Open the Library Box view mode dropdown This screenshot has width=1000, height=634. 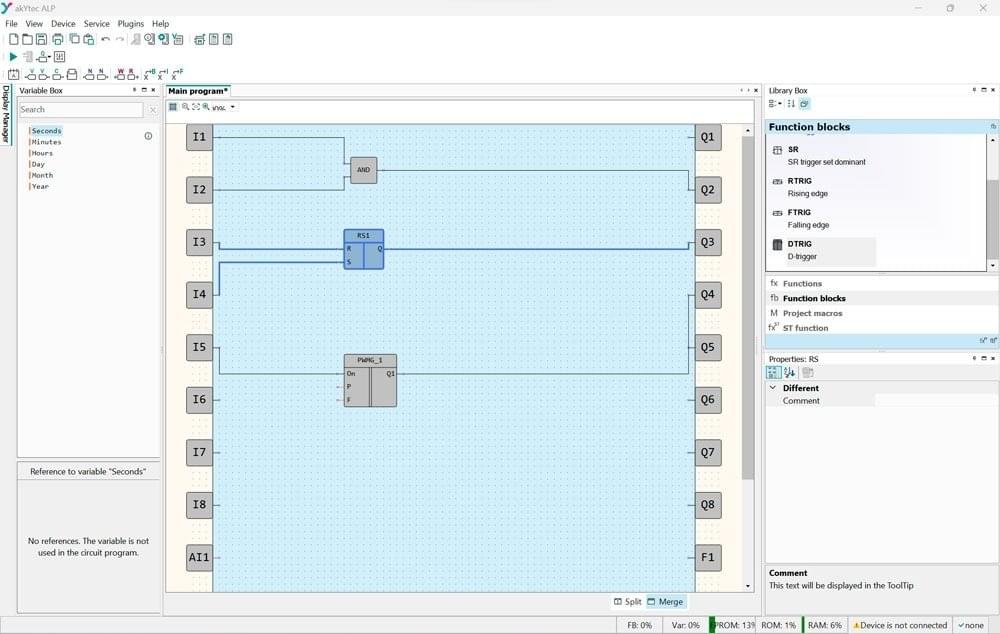pyautogui.click(x=773, y=103)
